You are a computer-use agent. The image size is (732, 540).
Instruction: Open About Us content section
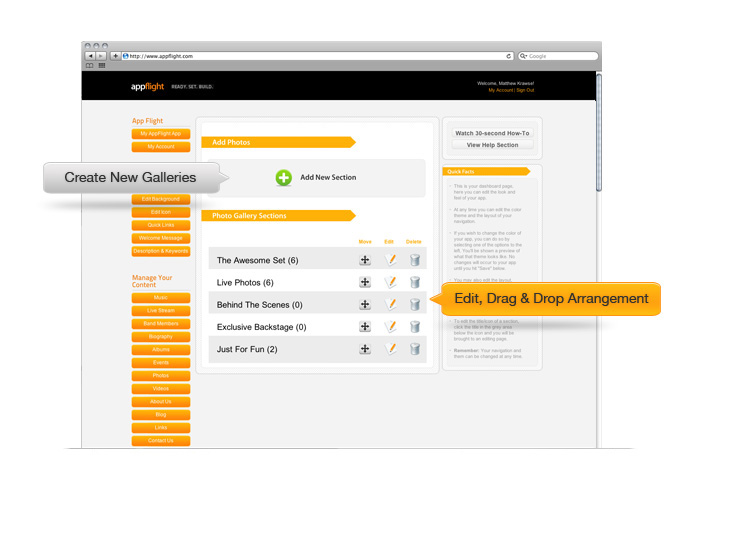click(x=161, y=402)
